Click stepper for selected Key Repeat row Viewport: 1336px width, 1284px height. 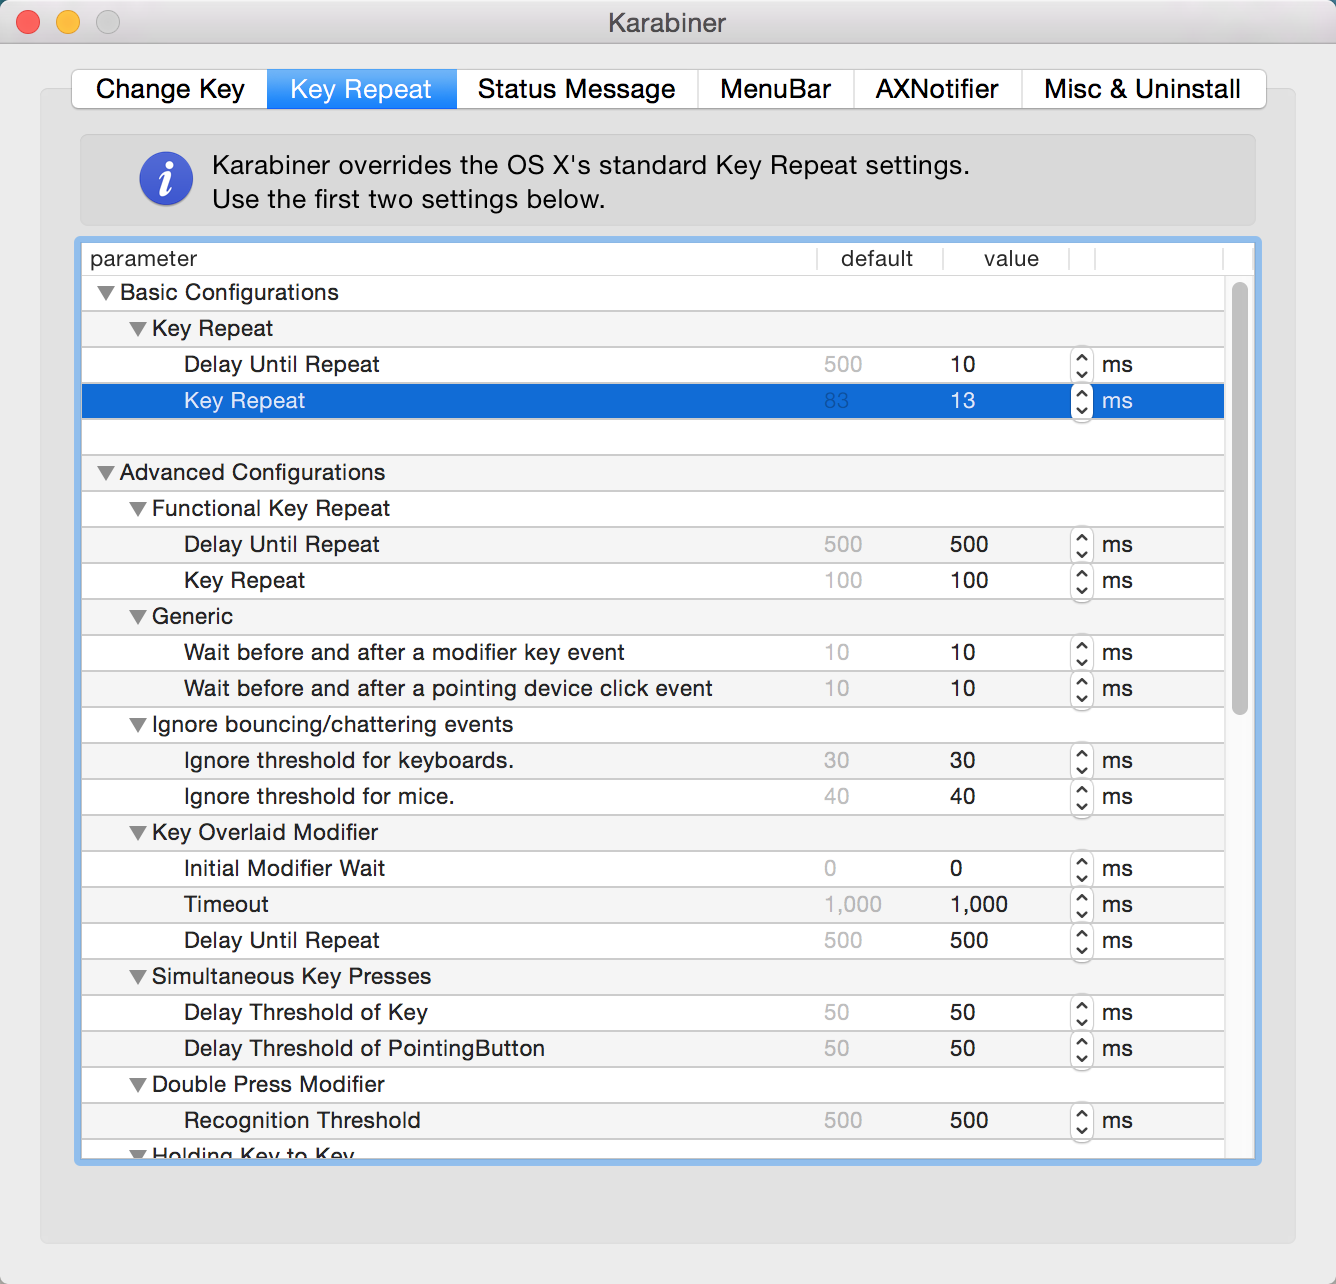click(x=1081, y=401)
